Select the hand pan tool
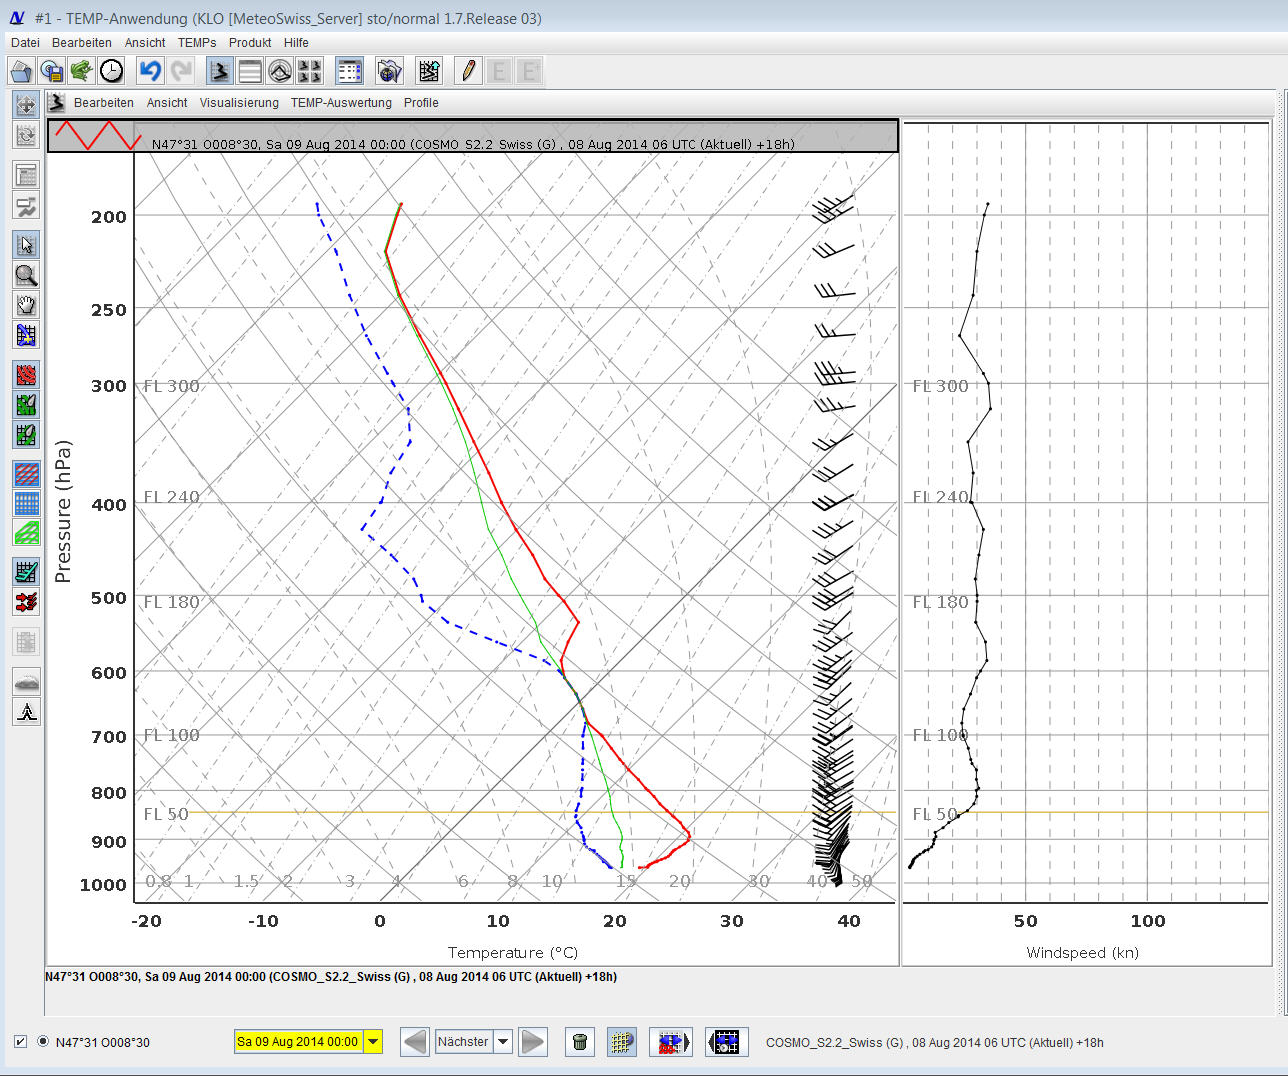The image size is (1288, 1076). 26,305
